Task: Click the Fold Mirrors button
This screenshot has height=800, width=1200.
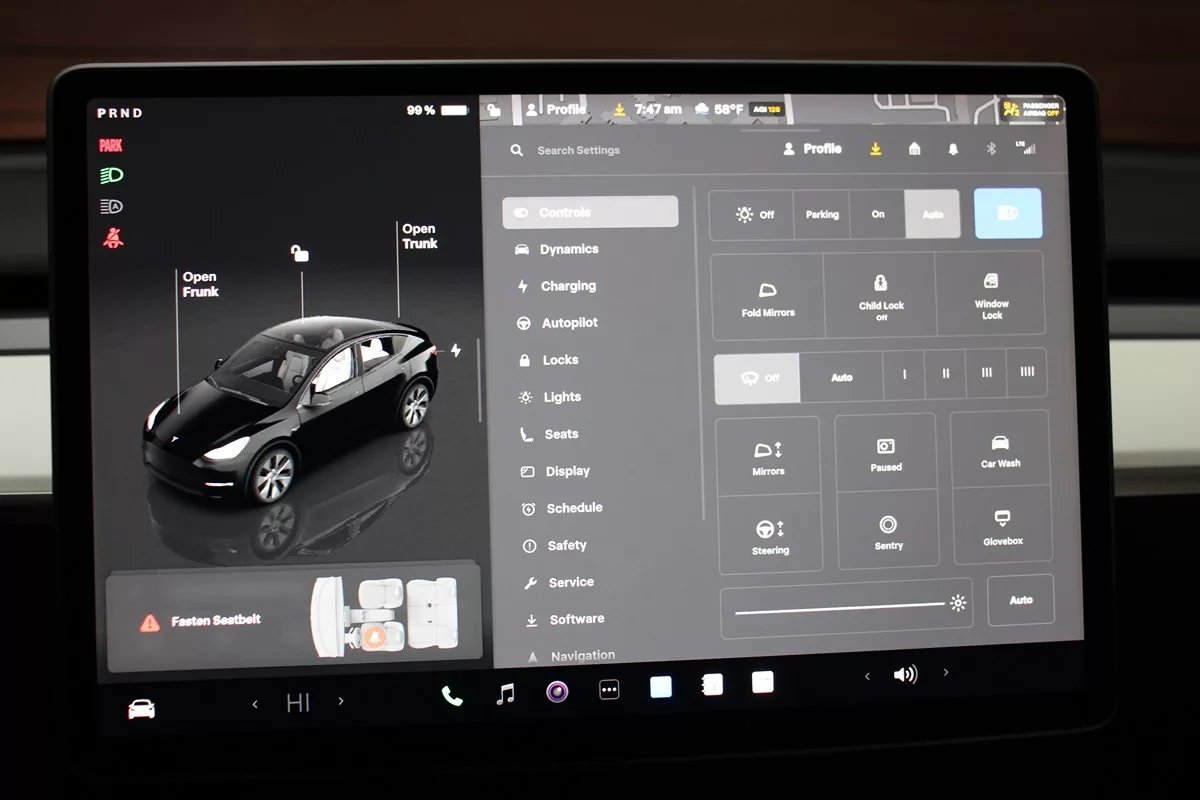Action: click(x=768, y=298)
